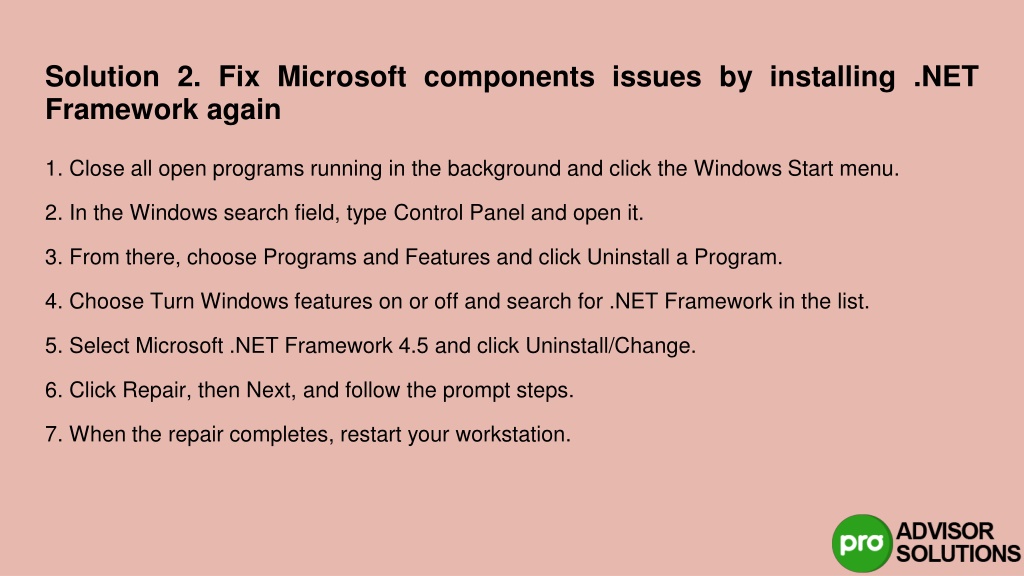Click 'Programs and Features' phrase in step 3
Image resolution: width=1024 pixels, height=576 pixels.
click(x=376, y=257)
